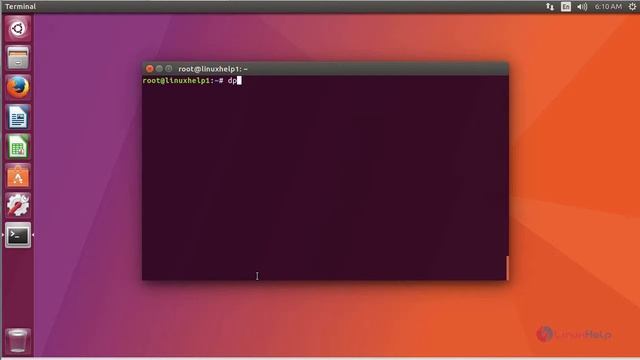
Task: Click the terminal title root@linuxhelp1: ~
Action: tap(213, 69)
